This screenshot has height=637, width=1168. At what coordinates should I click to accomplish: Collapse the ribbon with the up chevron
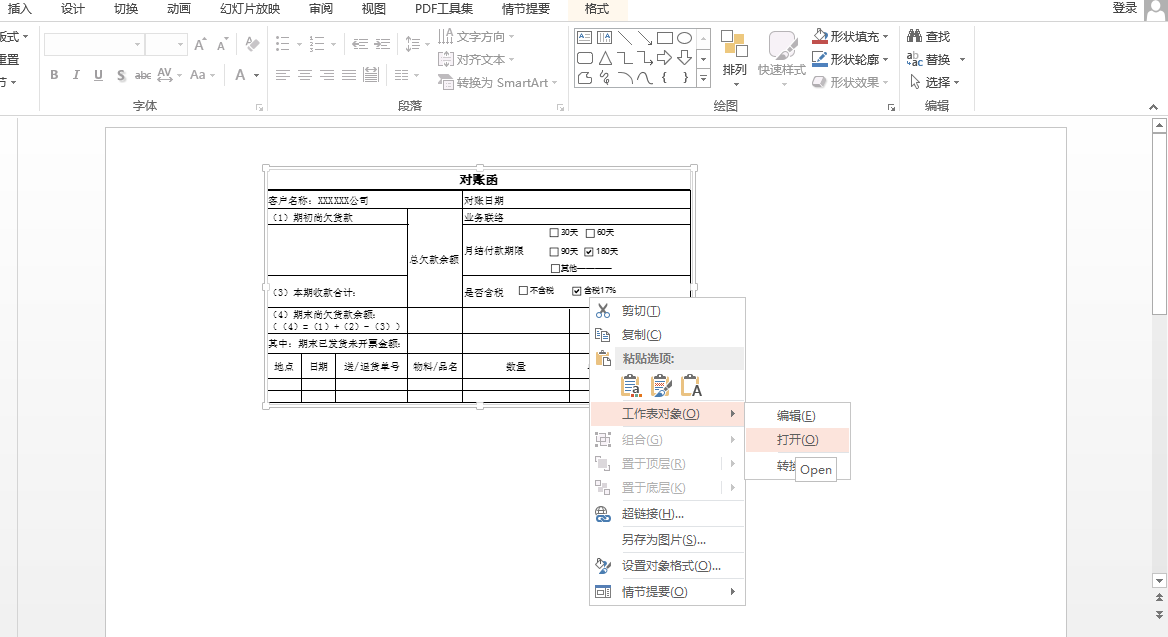[x=1153, y=107]
